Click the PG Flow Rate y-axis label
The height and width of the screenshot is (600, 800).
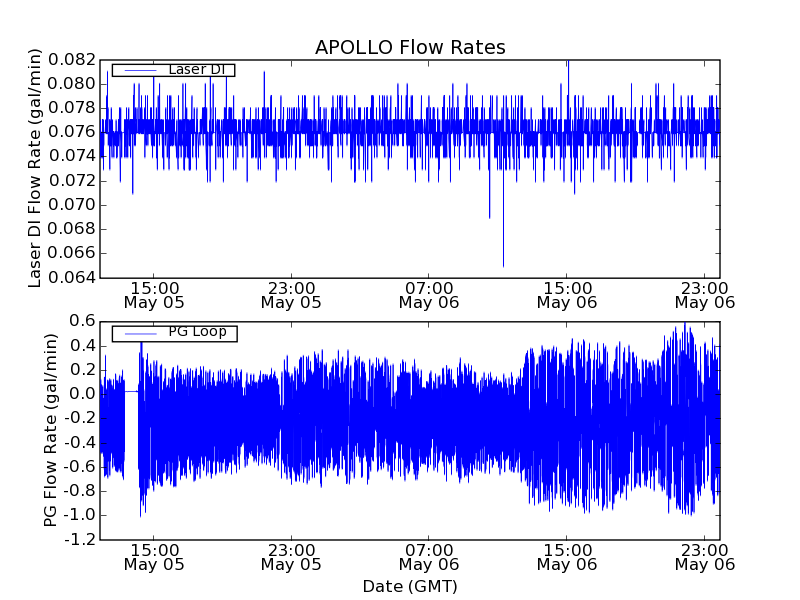[50, 430]
